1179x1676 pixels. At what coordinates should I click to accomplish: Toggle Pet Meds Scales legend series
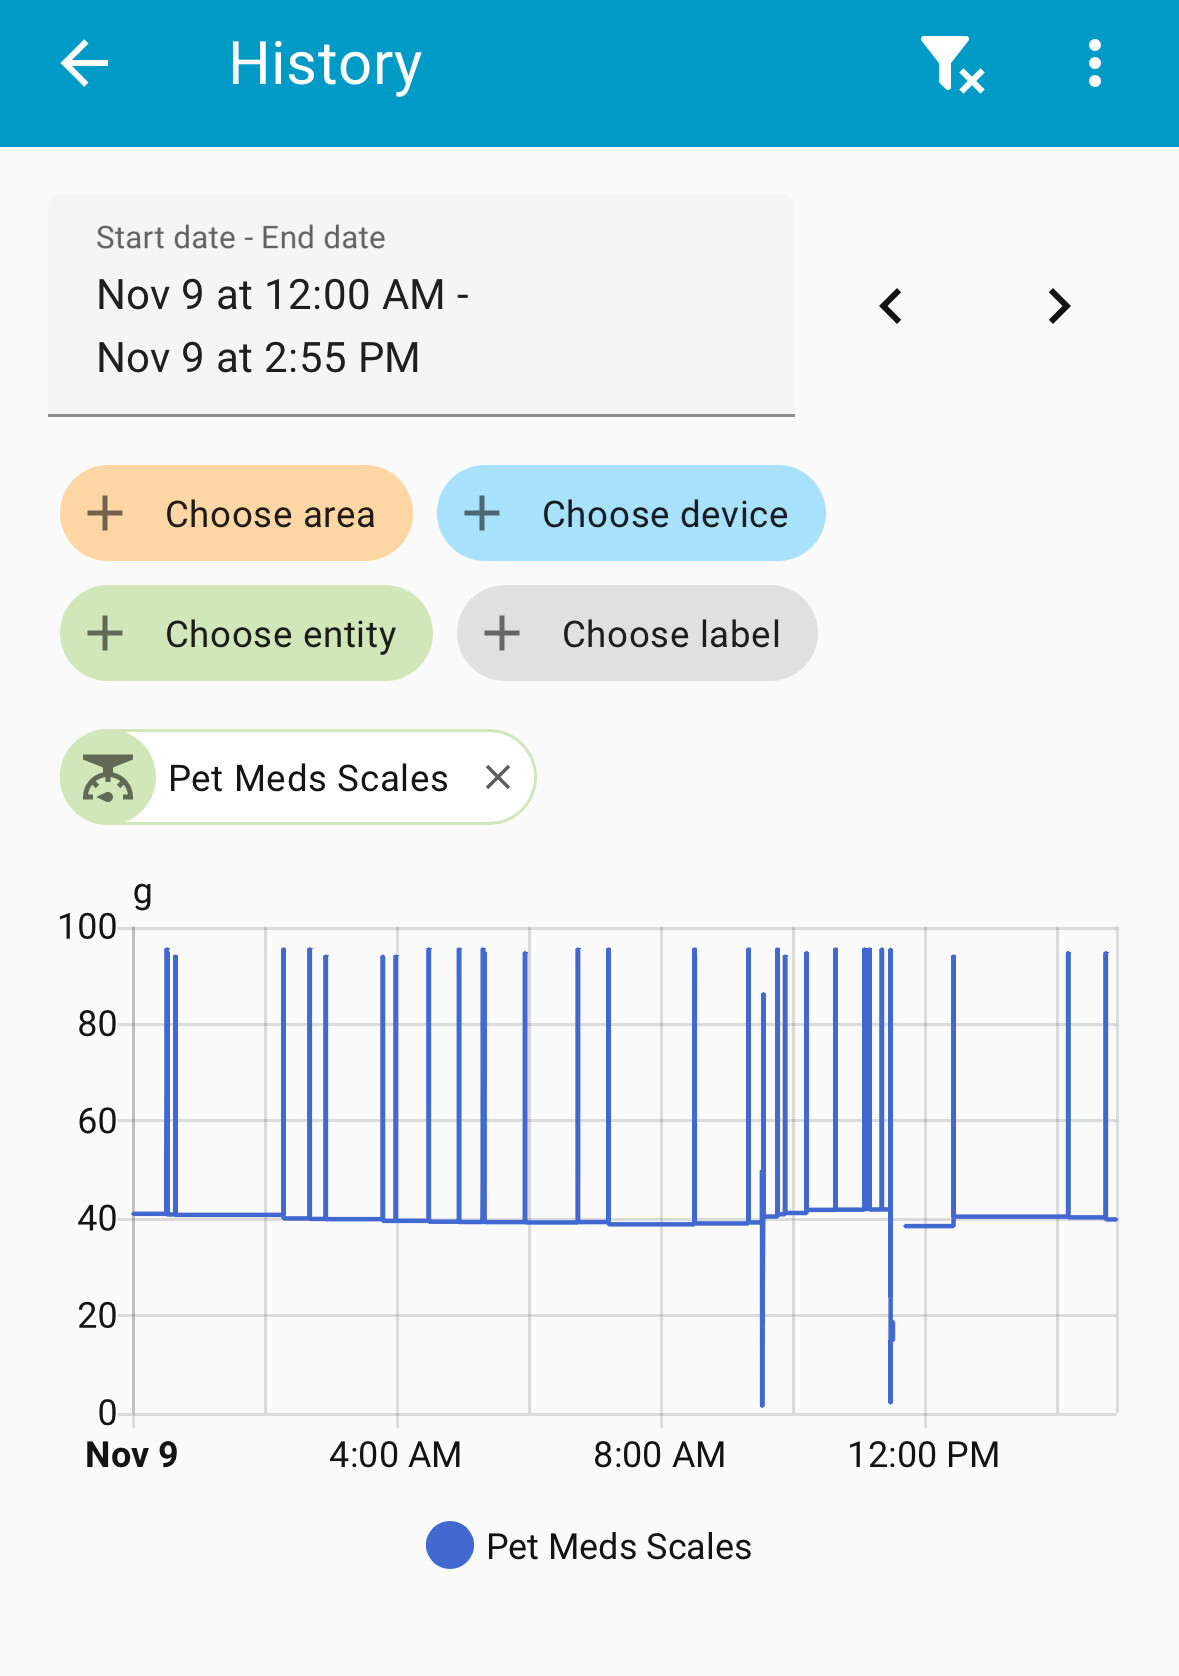point(618,1547)
